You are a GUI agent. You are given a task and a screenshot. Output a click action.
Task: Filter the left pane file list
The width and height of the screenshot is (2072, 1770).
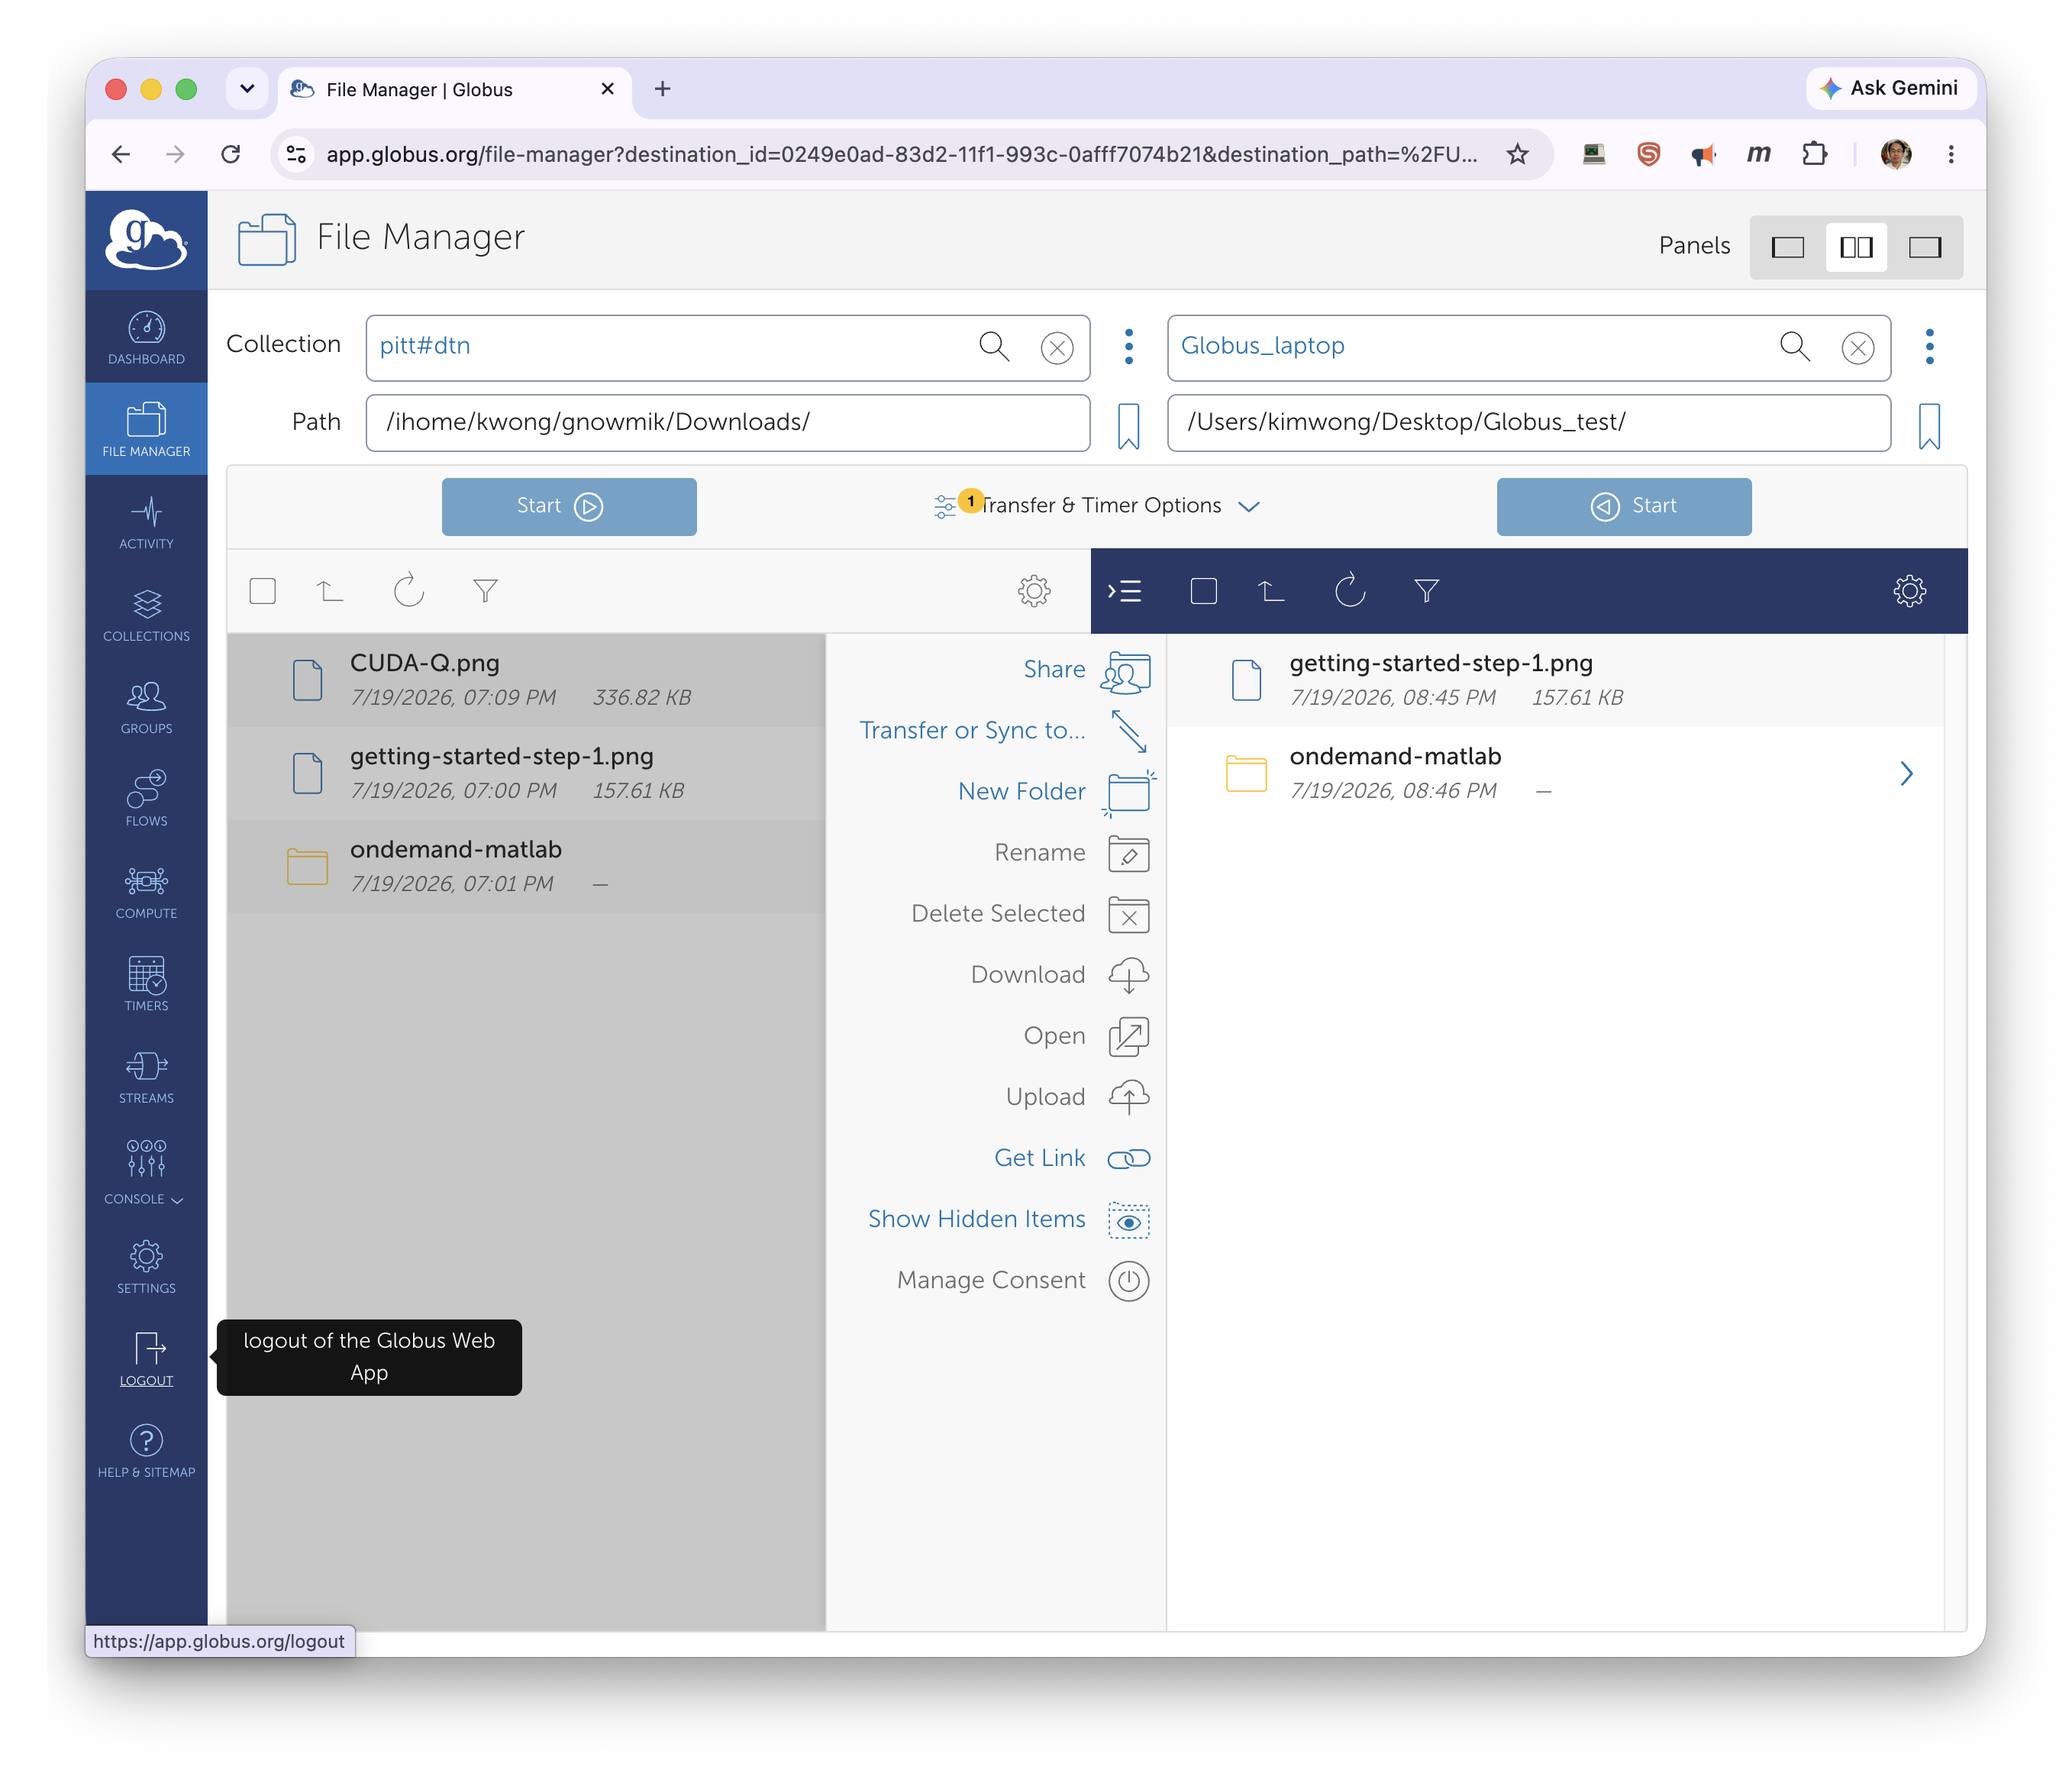point(485,591)
